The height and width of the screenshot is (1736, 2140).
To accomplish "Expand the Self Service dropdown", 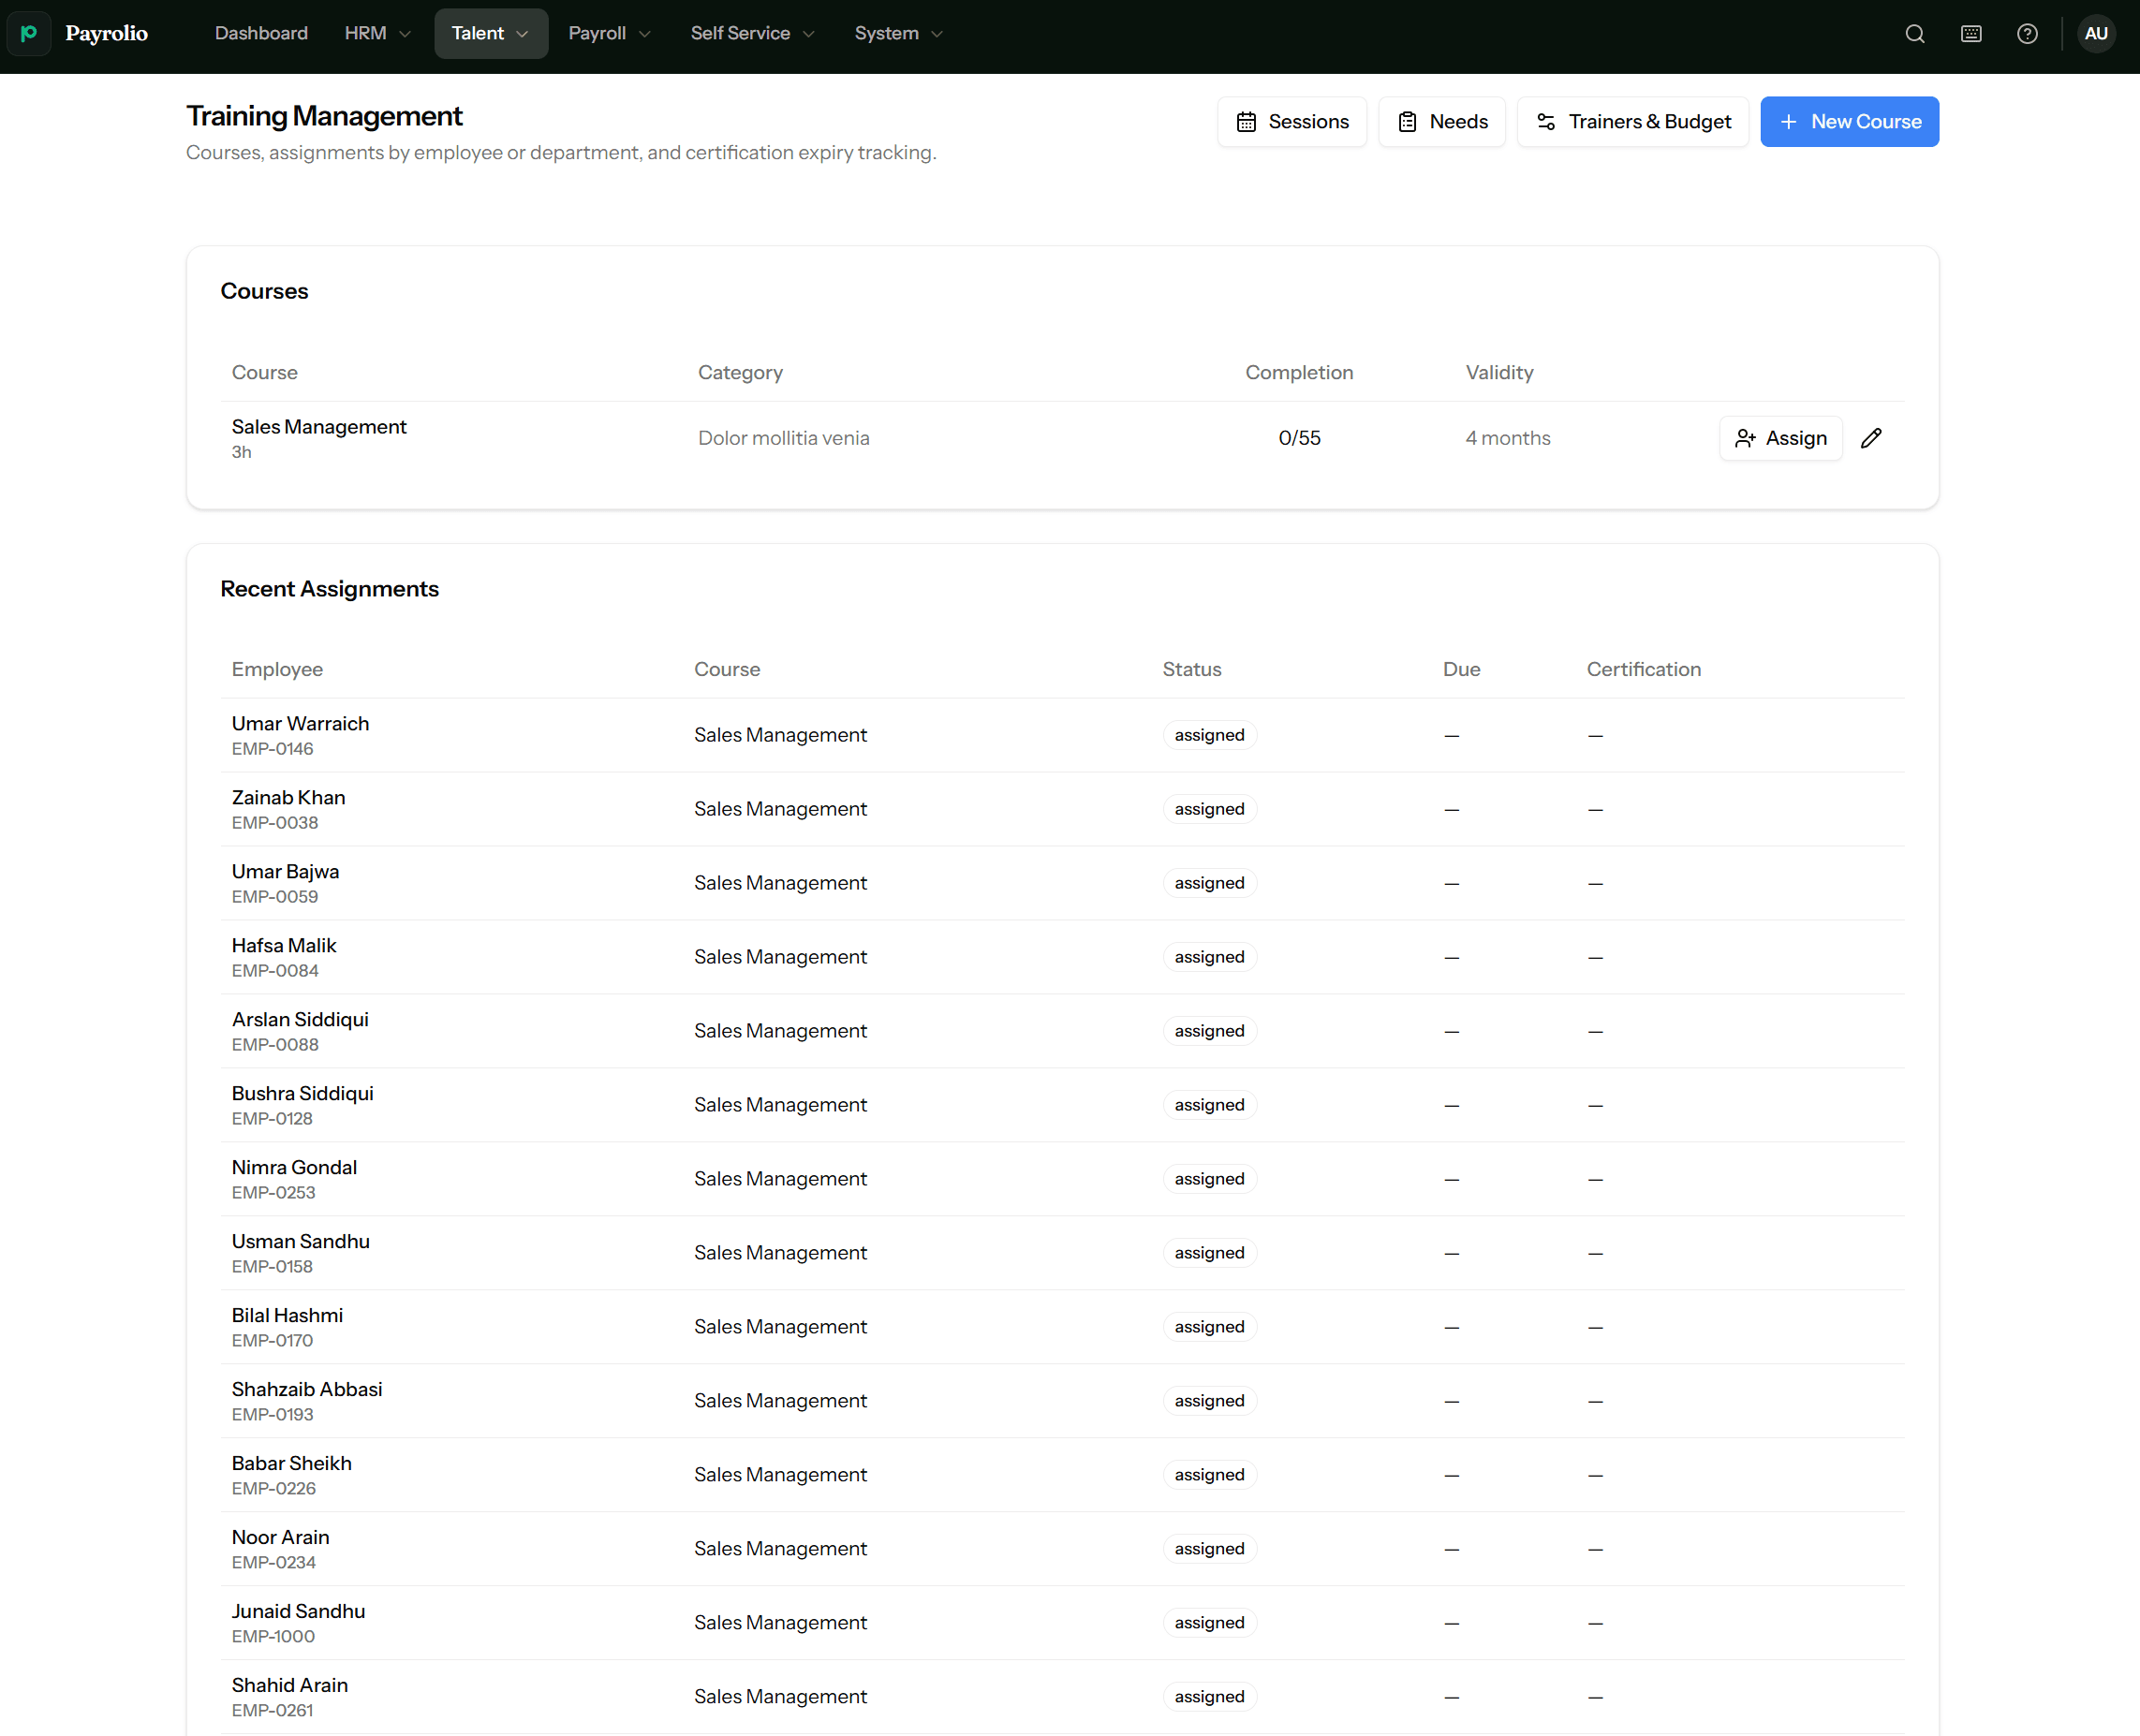I will 752,34.
